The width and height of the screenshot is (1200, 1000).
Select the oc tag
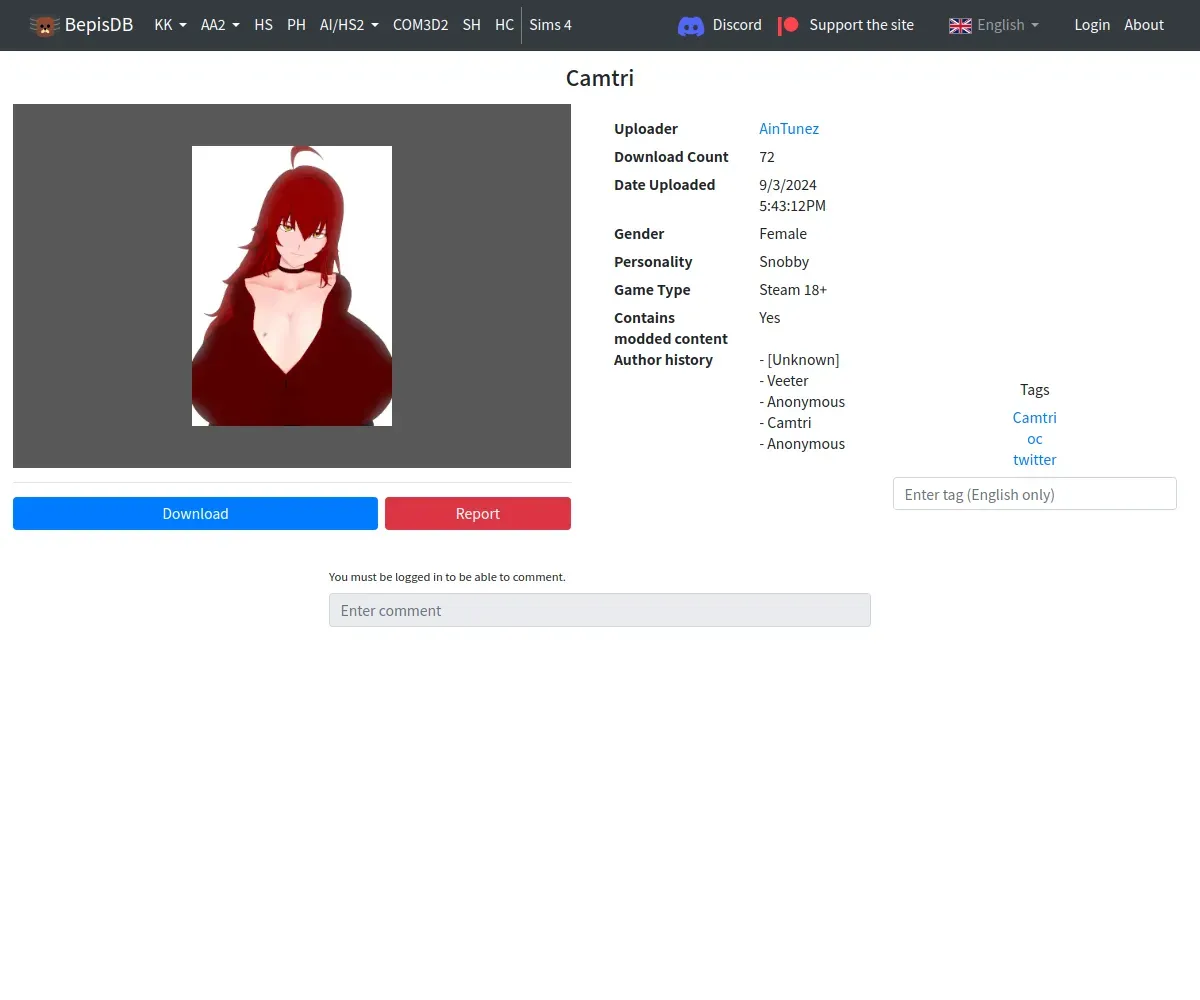[x=1034, y=439]
